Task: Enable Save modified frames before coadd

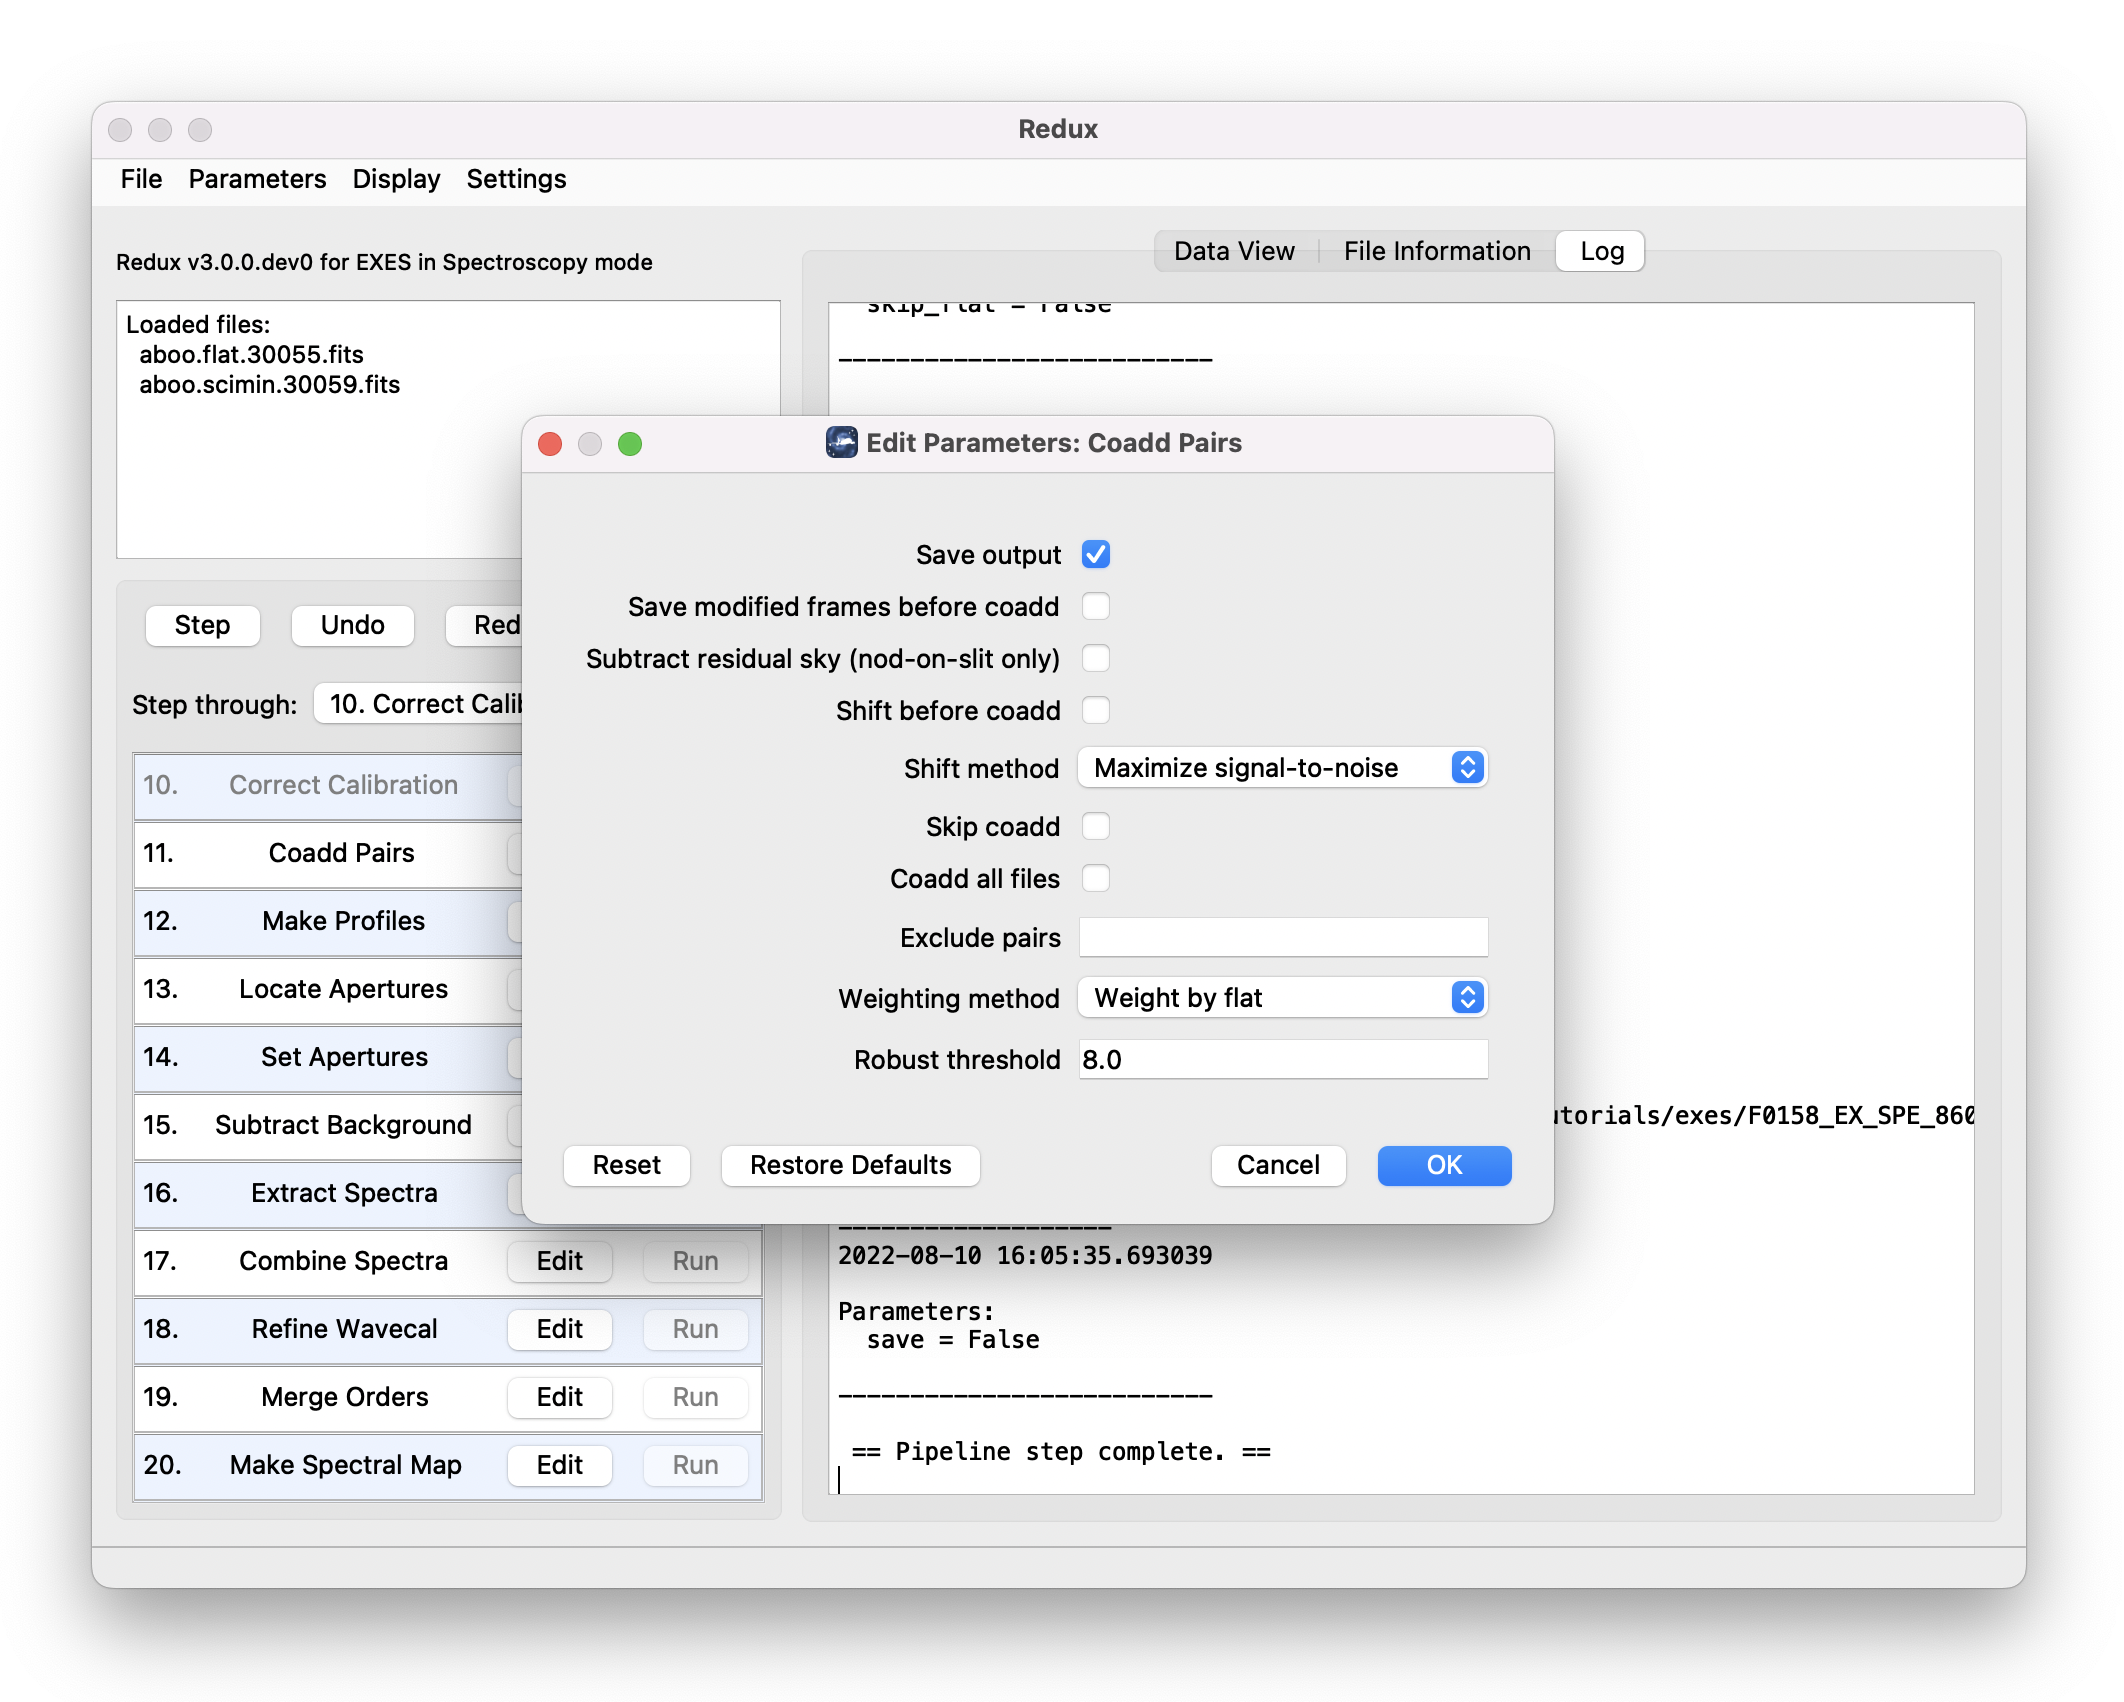Action: click(1097, 606)
